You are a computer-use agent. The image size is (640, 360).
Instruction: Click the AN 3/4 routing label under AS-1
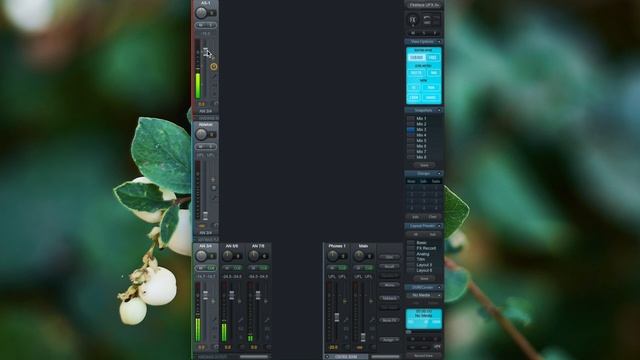(205, 111)
